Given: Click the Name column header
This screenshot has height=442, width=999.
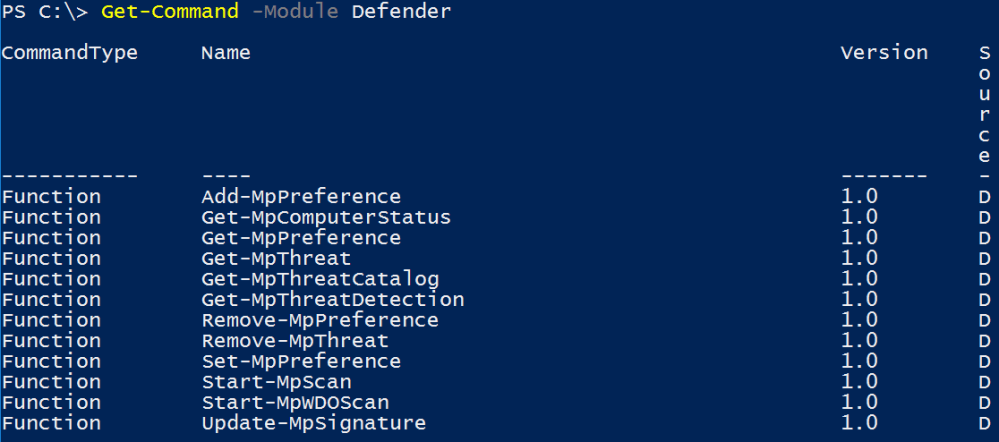Looking at the screenshot, I should 226,52.
